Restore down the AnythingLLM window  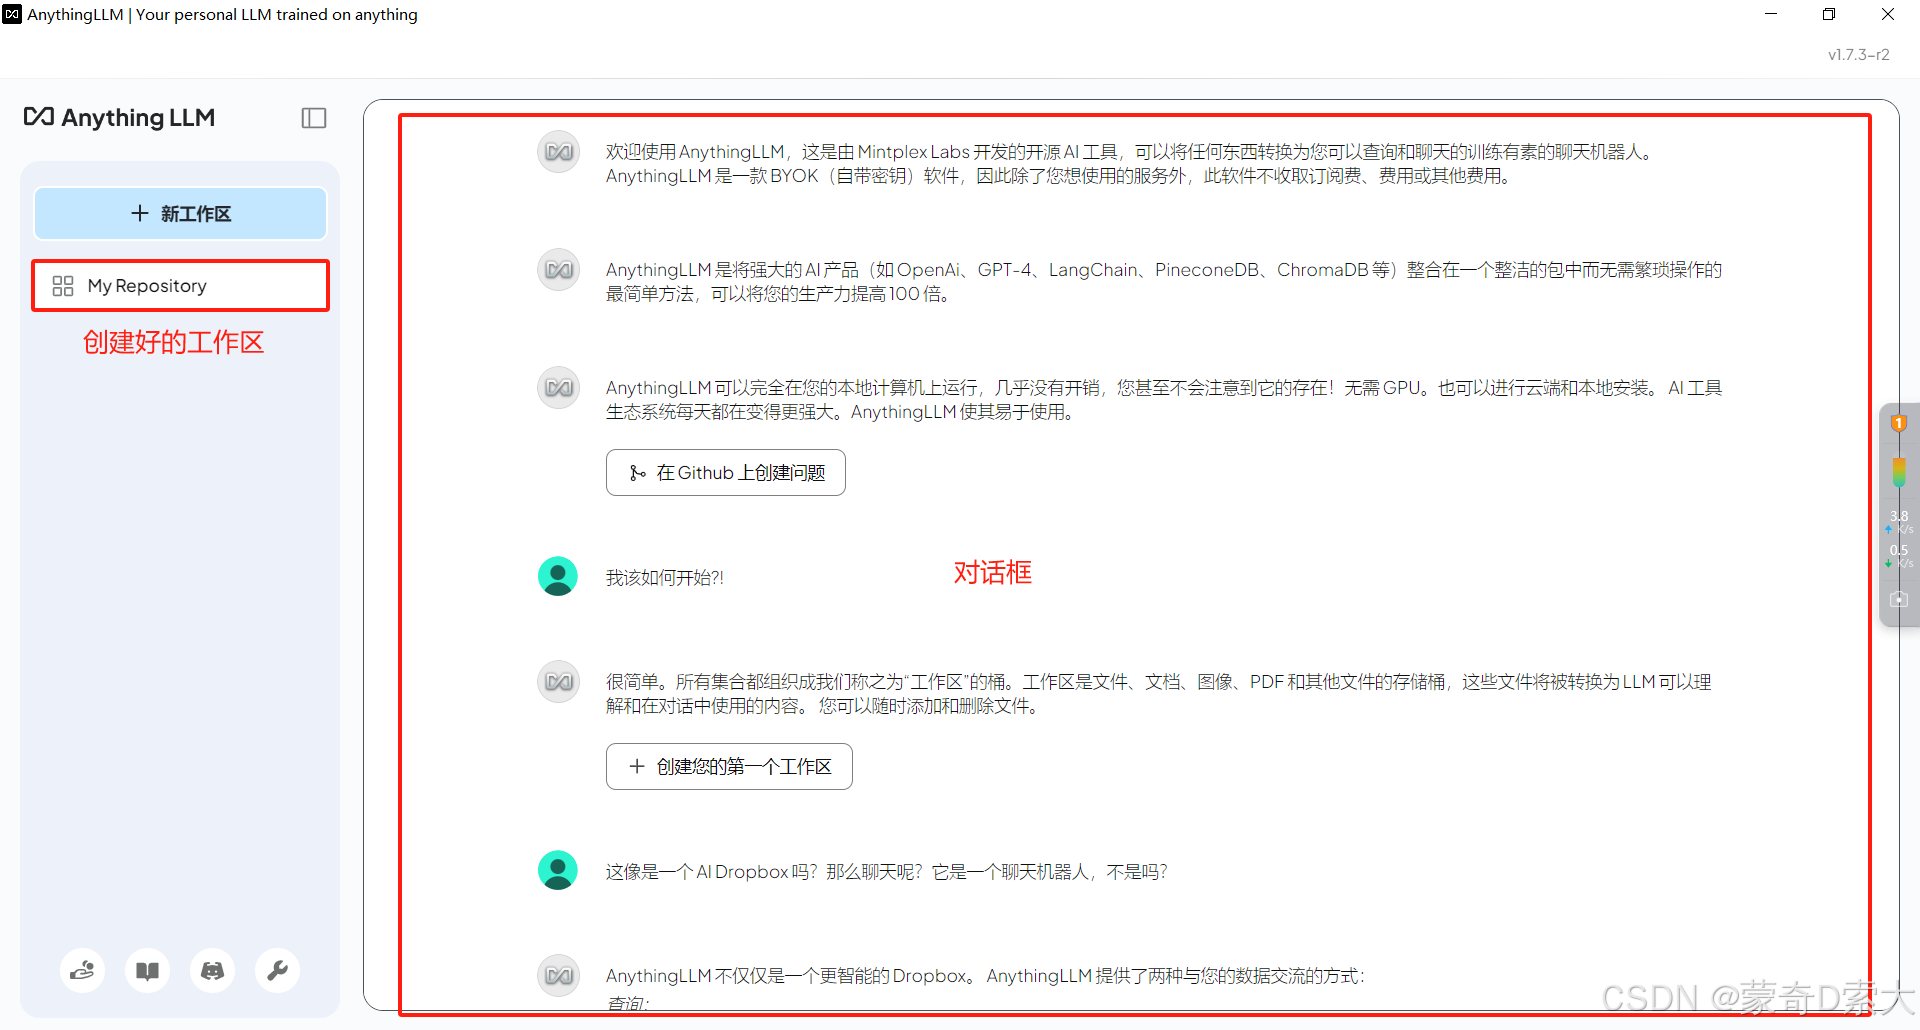pos(1829,14)
